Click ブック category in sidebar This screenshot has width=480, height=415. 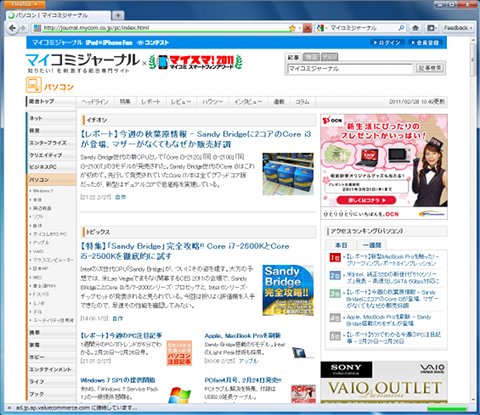[51, 394]
